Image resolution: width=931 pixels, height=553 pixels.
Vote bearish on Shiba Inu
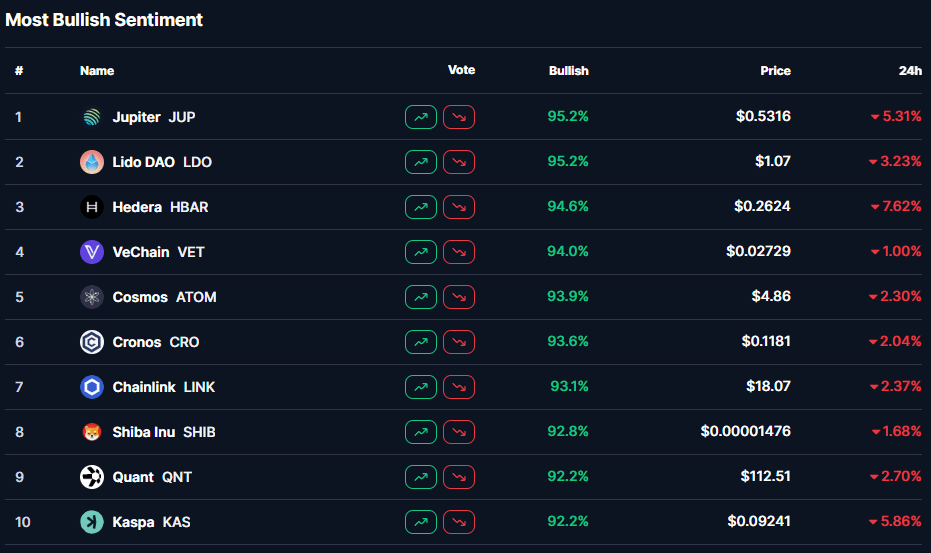tap(459, 432)
